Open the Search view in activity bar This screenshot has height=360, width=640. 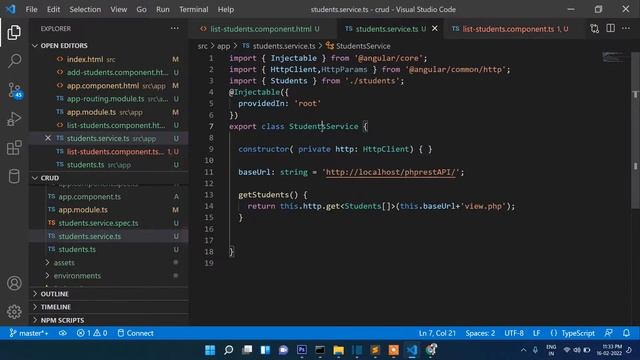coord(14,61)
